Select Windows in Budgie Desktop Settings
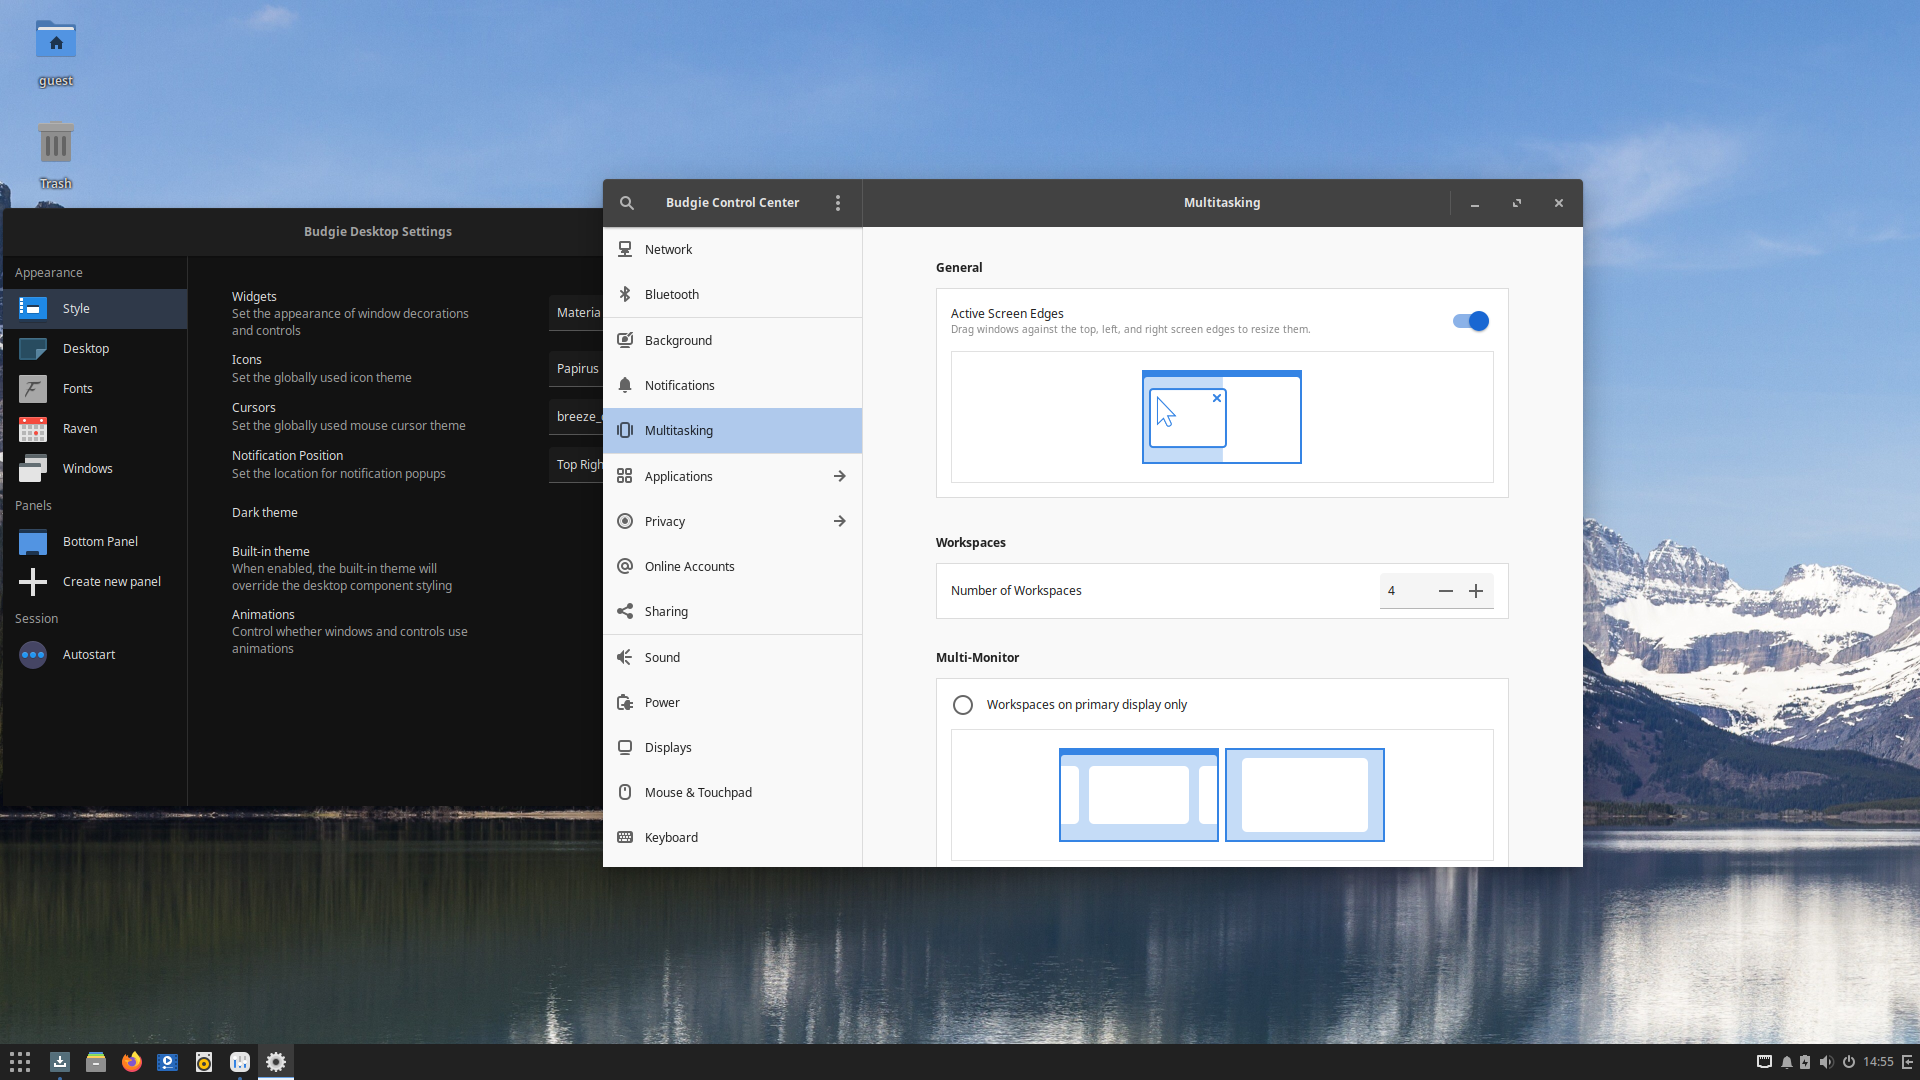Screen dimensions: 1920x1080 click(95, 469)
